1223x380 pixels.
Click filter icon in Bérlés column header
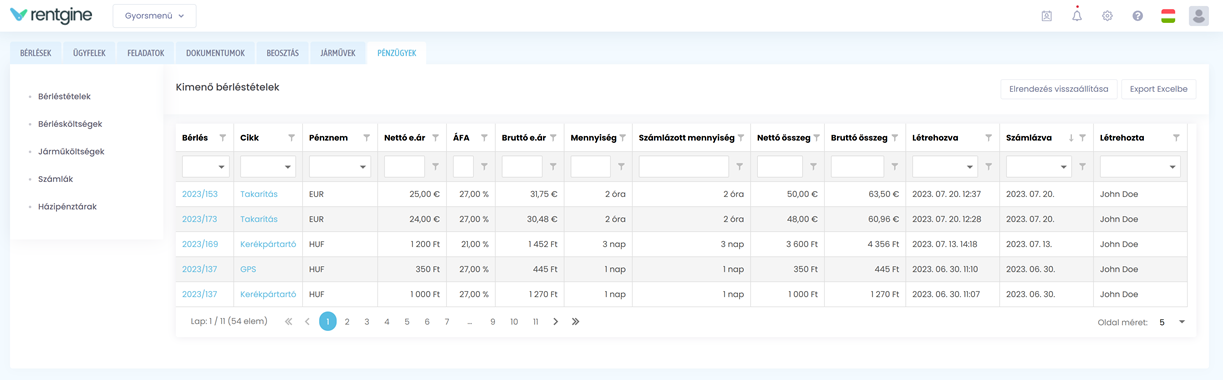pyautogui.click(x=223, y=138)
